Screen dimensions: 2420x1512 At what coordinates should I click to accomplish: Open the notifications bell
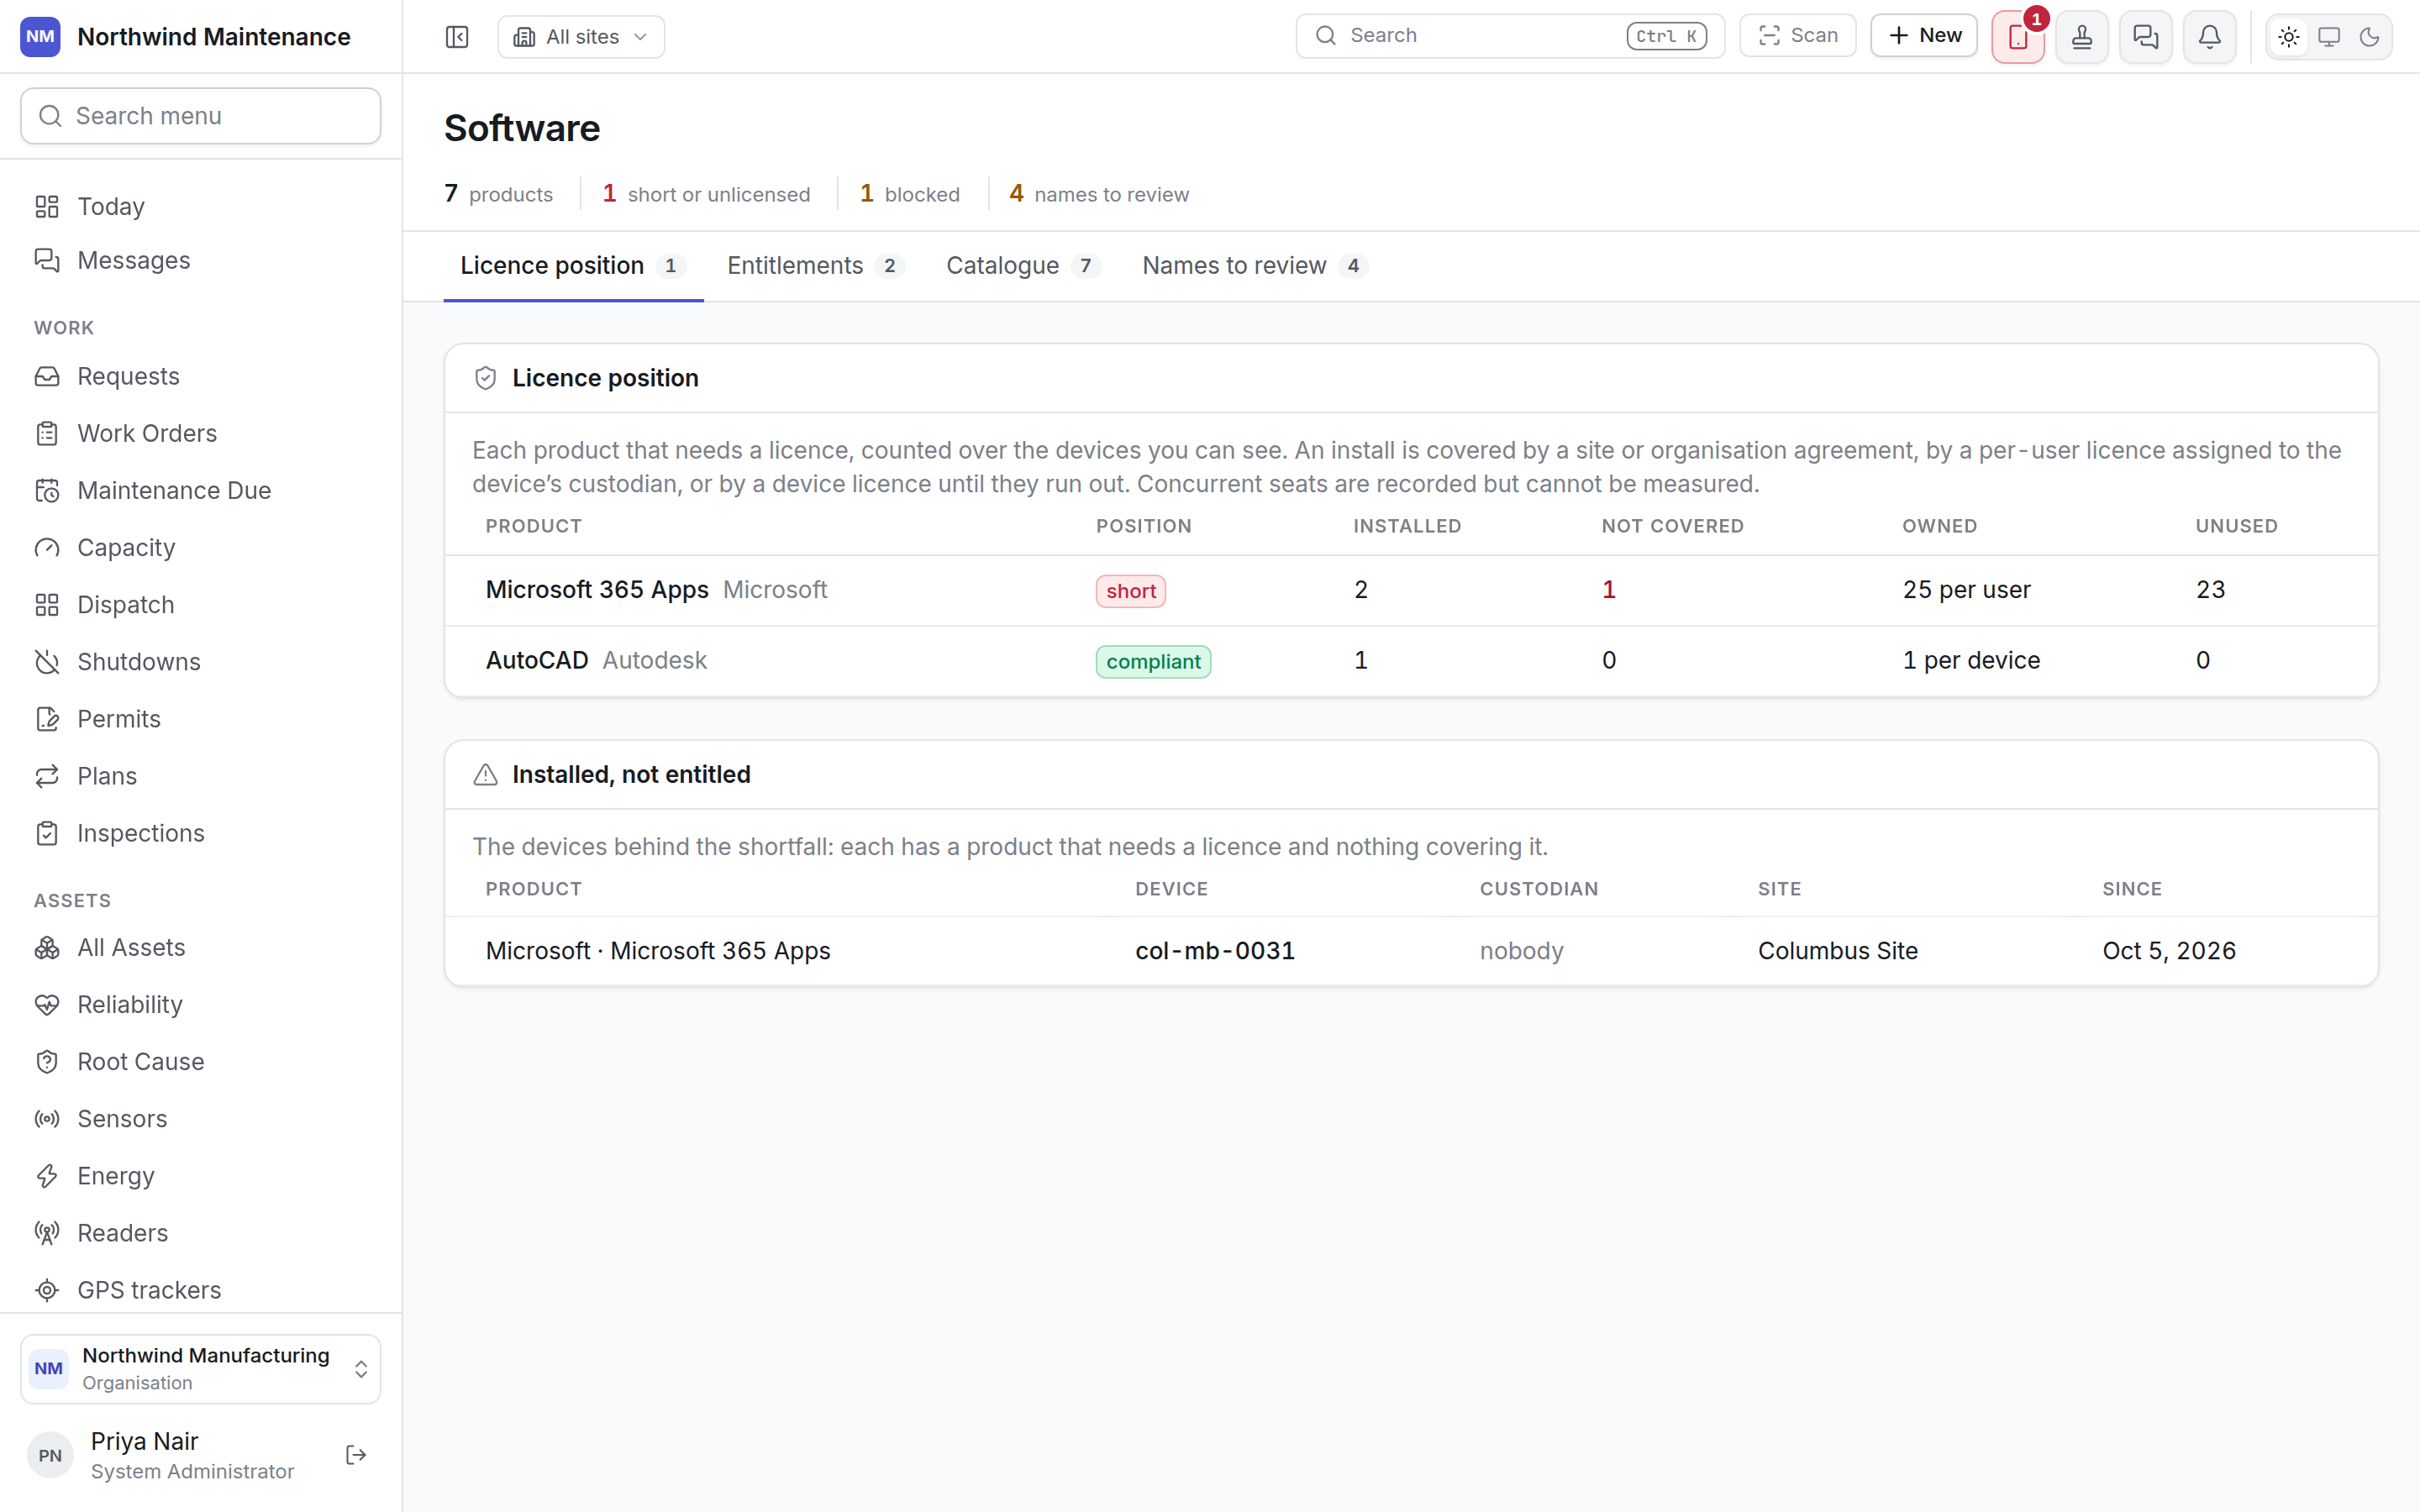point(2210,37)
